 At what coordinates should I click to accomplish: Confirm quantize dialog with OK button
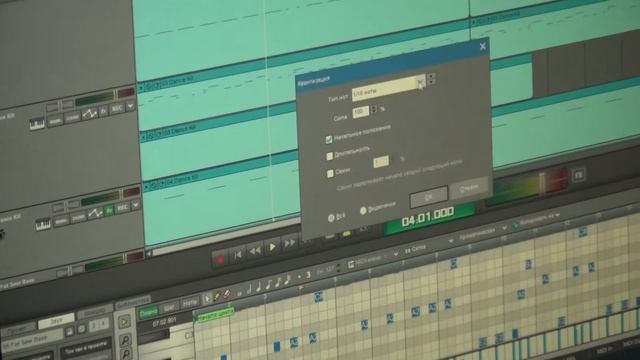click(429, 197)
